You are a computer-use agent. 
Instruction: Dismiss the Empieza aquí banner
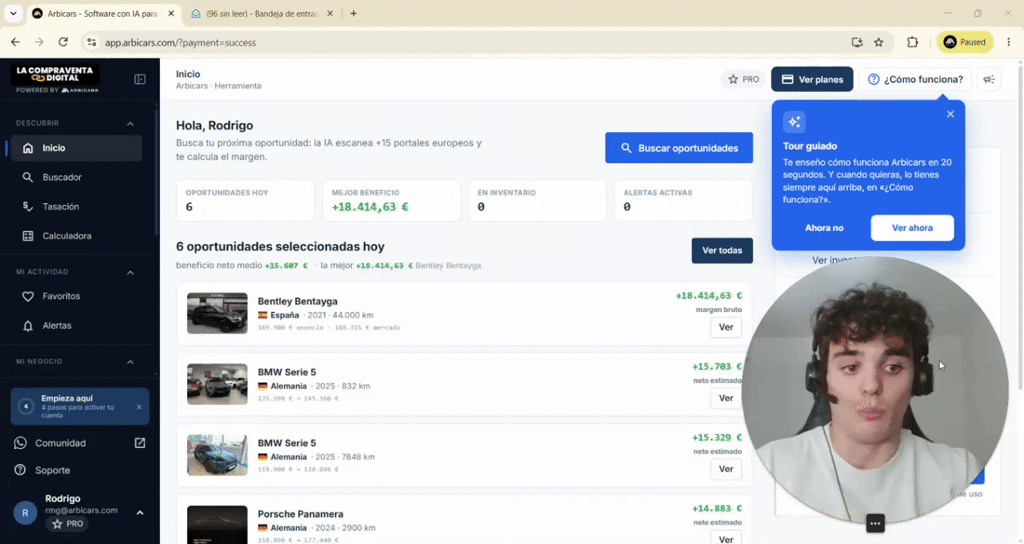(x=139, y=407)
